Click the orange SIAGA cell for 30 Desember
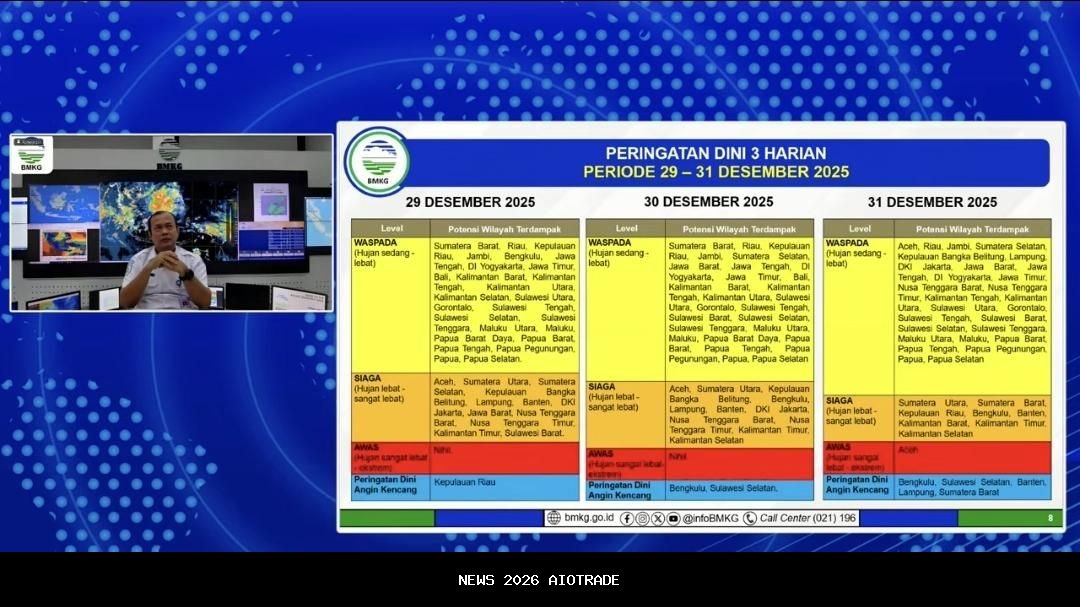1080x607 pixels. [739, 414]
